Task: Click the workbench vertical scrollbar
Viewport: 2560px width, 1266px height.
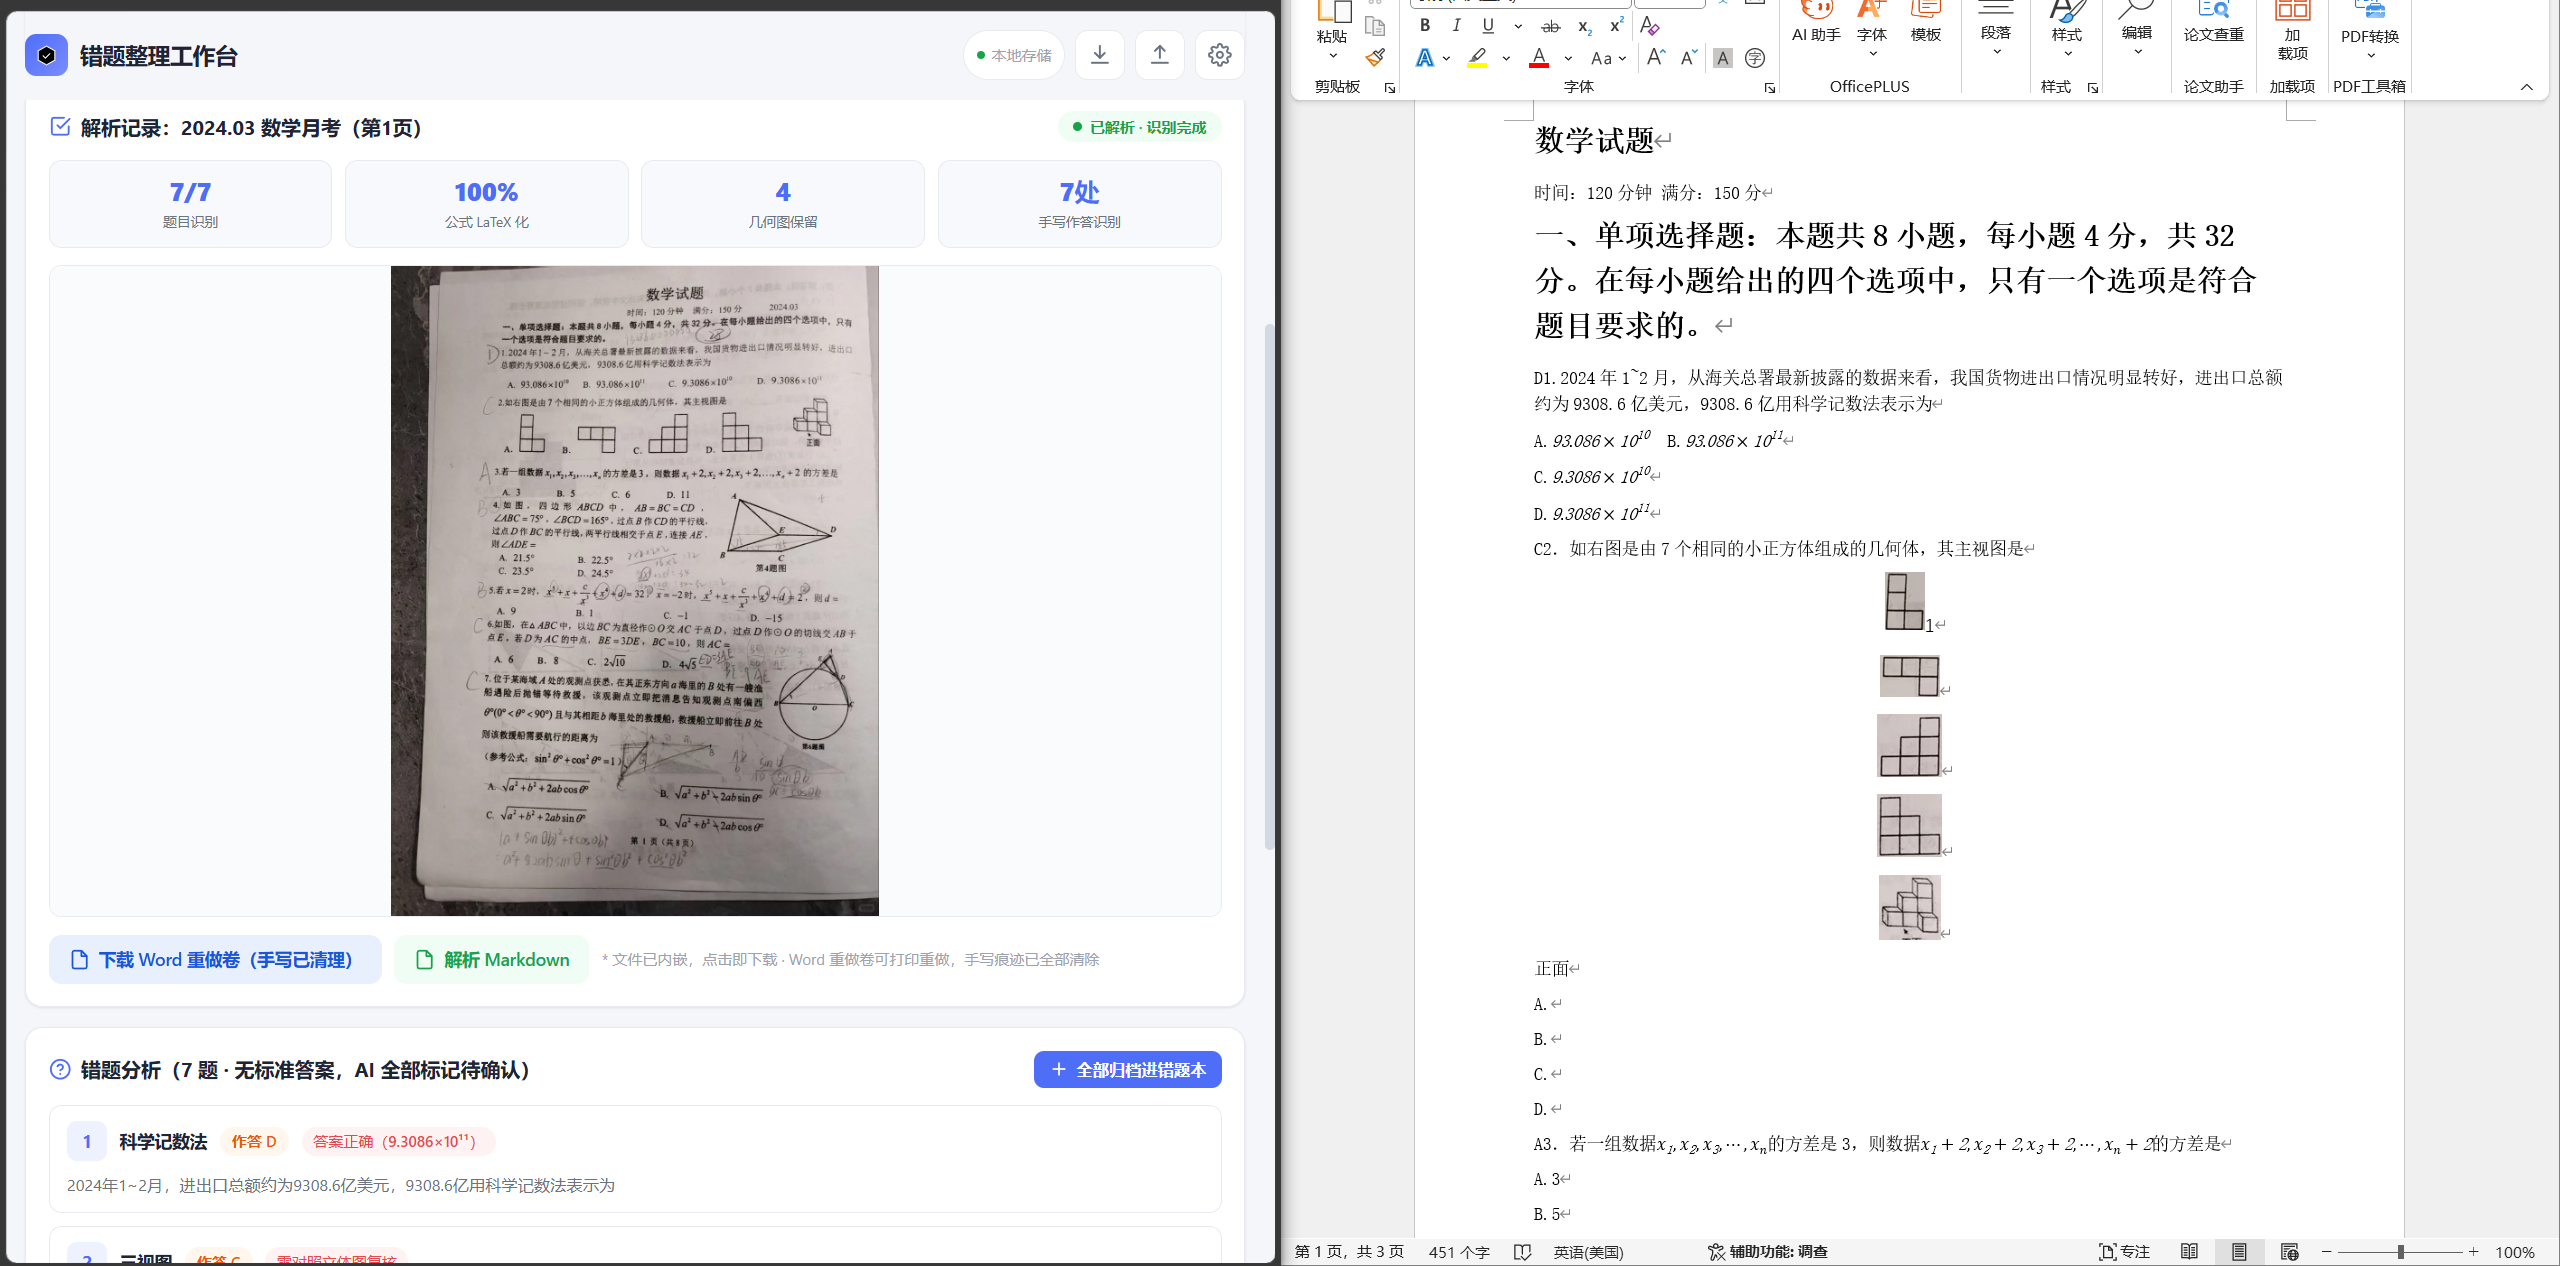Action: (1270, 586)
